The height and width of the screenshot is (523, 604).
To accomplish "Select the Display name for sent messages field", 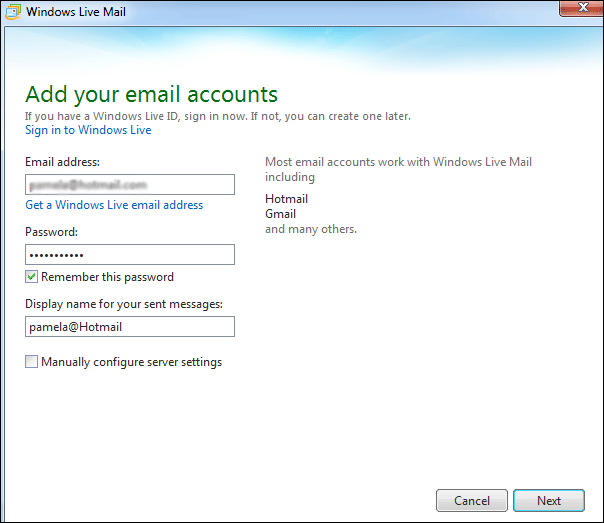I will pos(130,327).
